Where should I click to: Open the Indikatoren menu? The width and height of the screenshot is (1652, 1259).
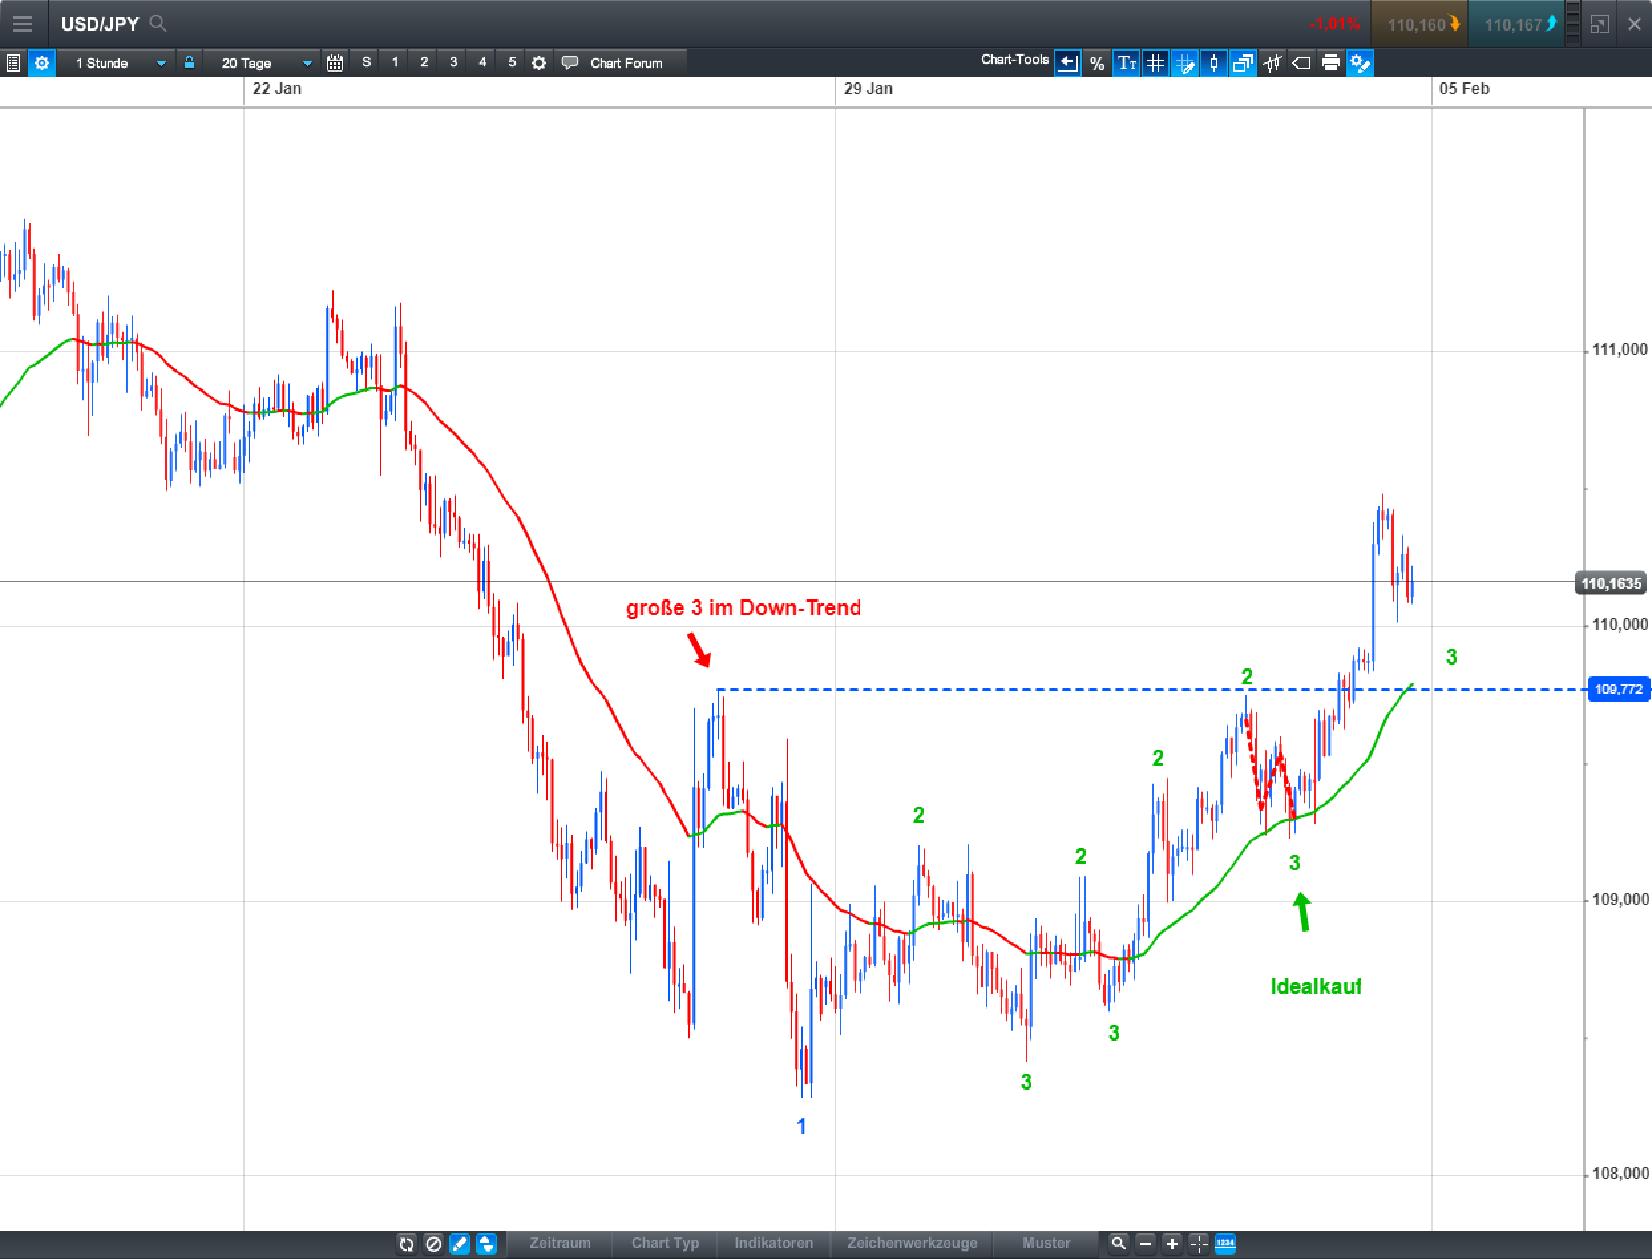click(x=774, y=1244)
